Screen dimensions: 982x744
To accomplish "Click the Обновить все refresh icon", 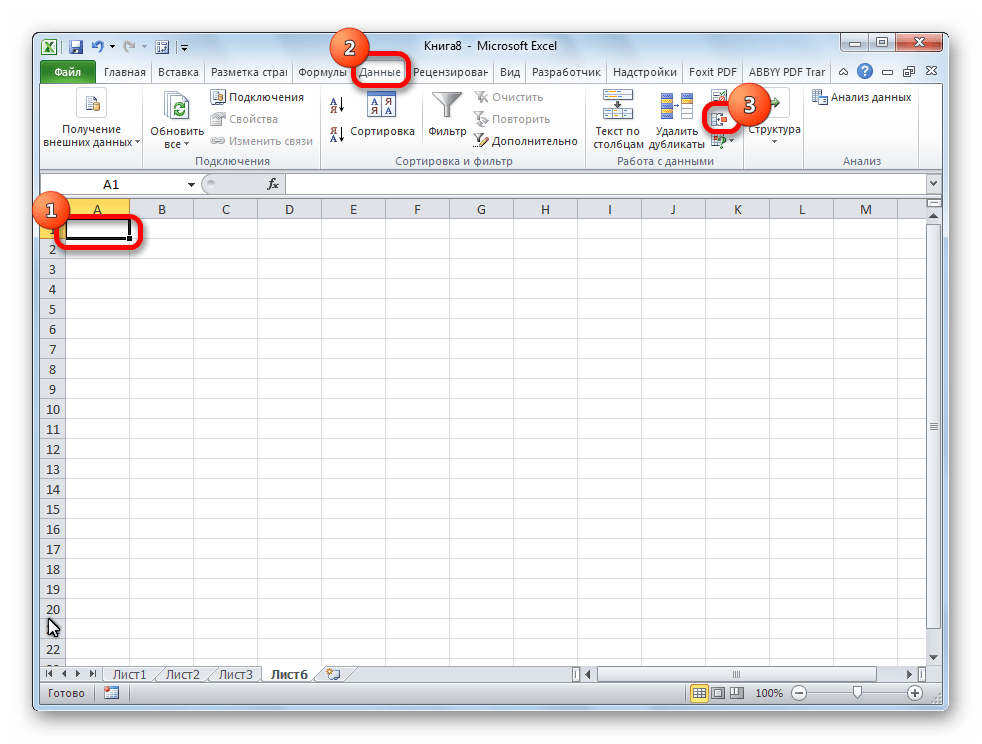I will [177, 105].
